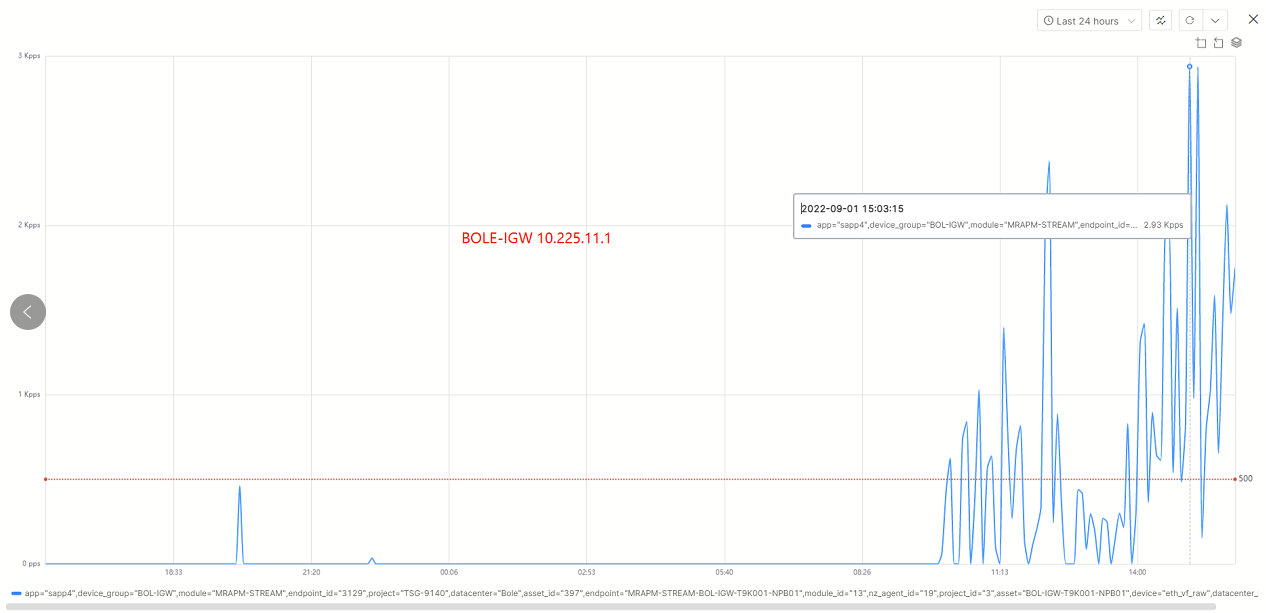Activate the area zoom selection tool

pos(1201,43)
